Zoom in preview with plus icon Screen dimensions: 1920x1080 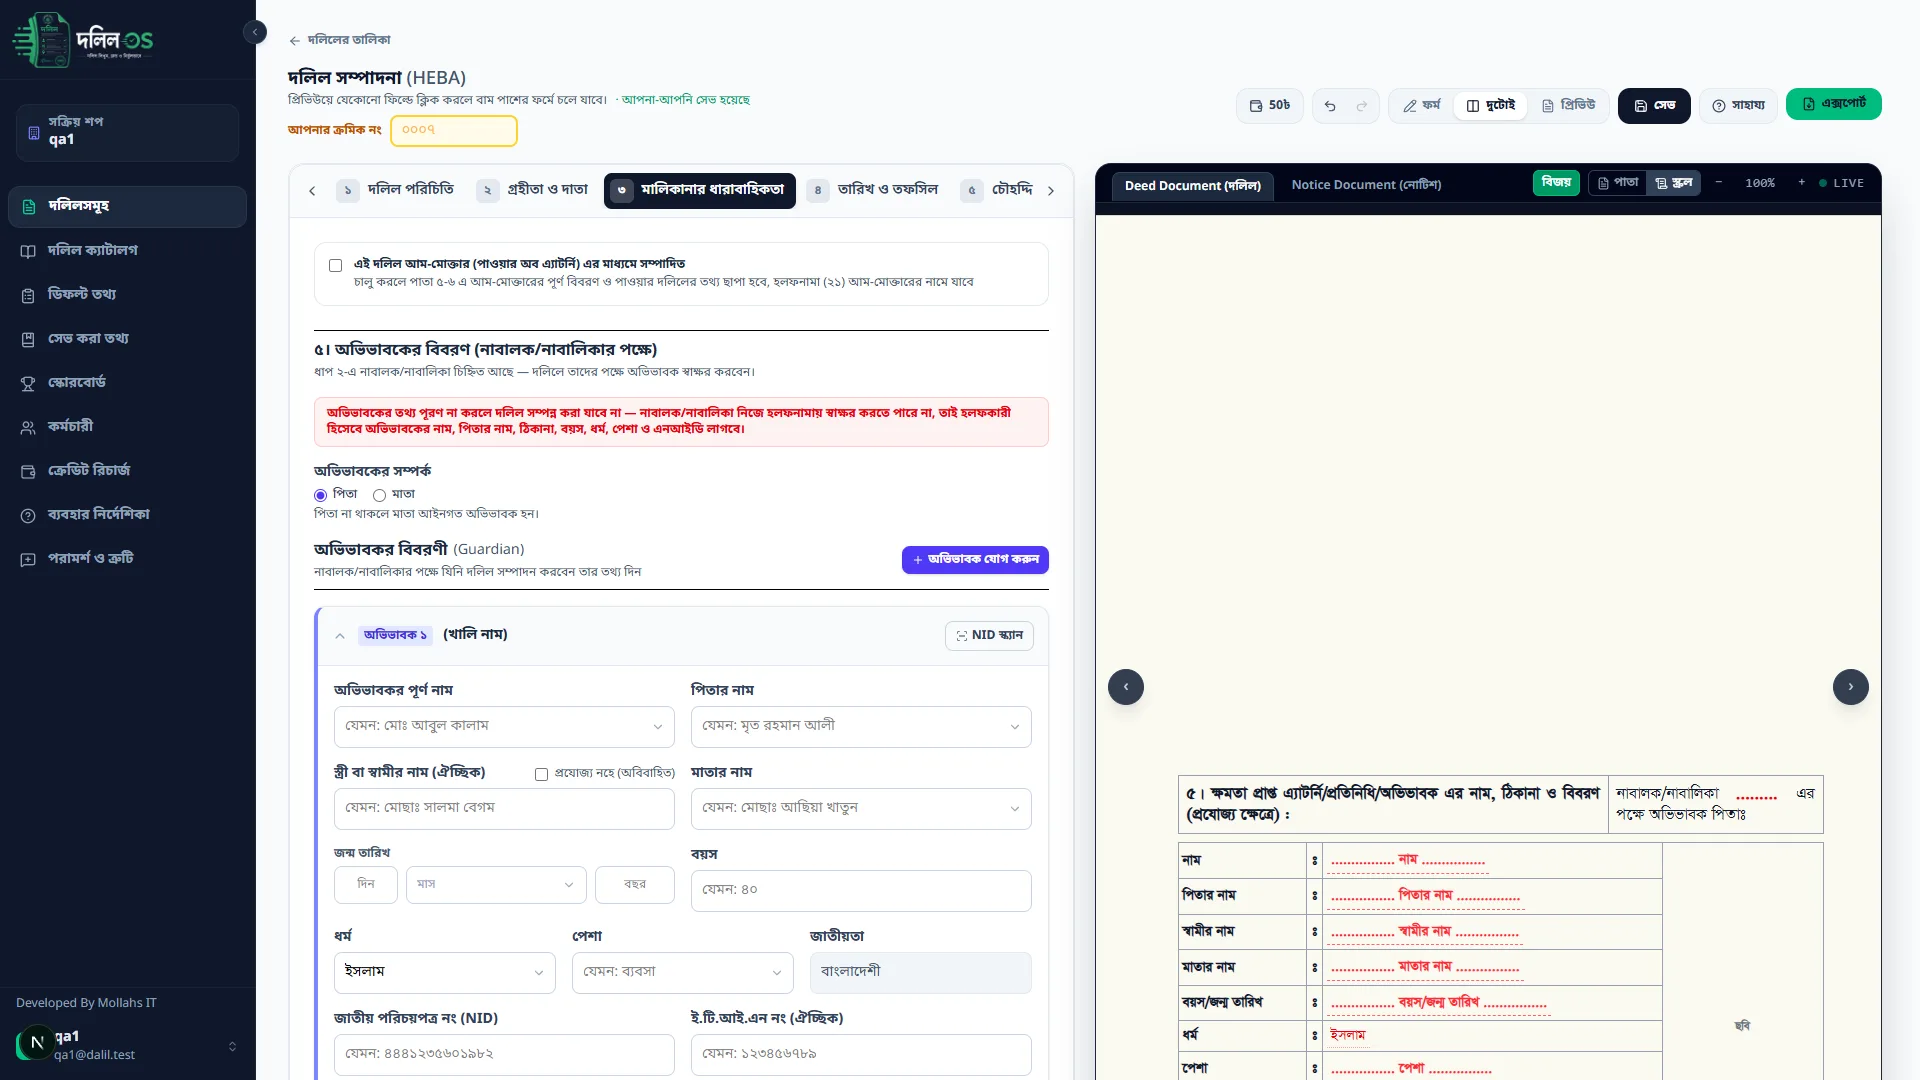click(x=1801, y=183)
